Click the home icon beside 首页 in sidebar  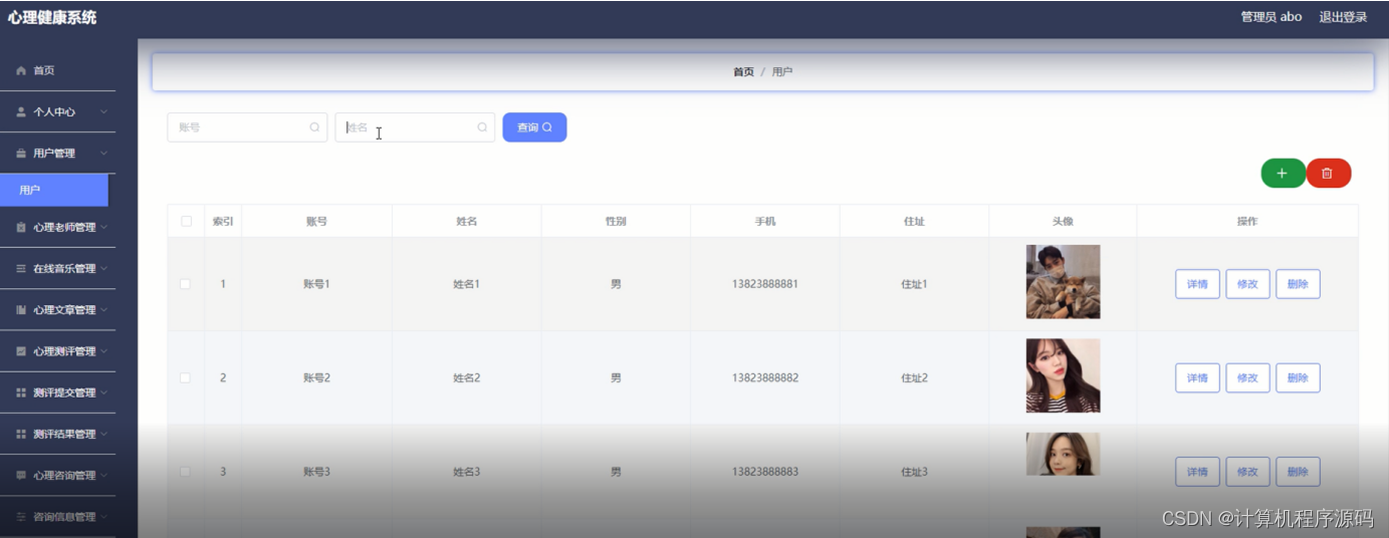(x=21, y=71)
